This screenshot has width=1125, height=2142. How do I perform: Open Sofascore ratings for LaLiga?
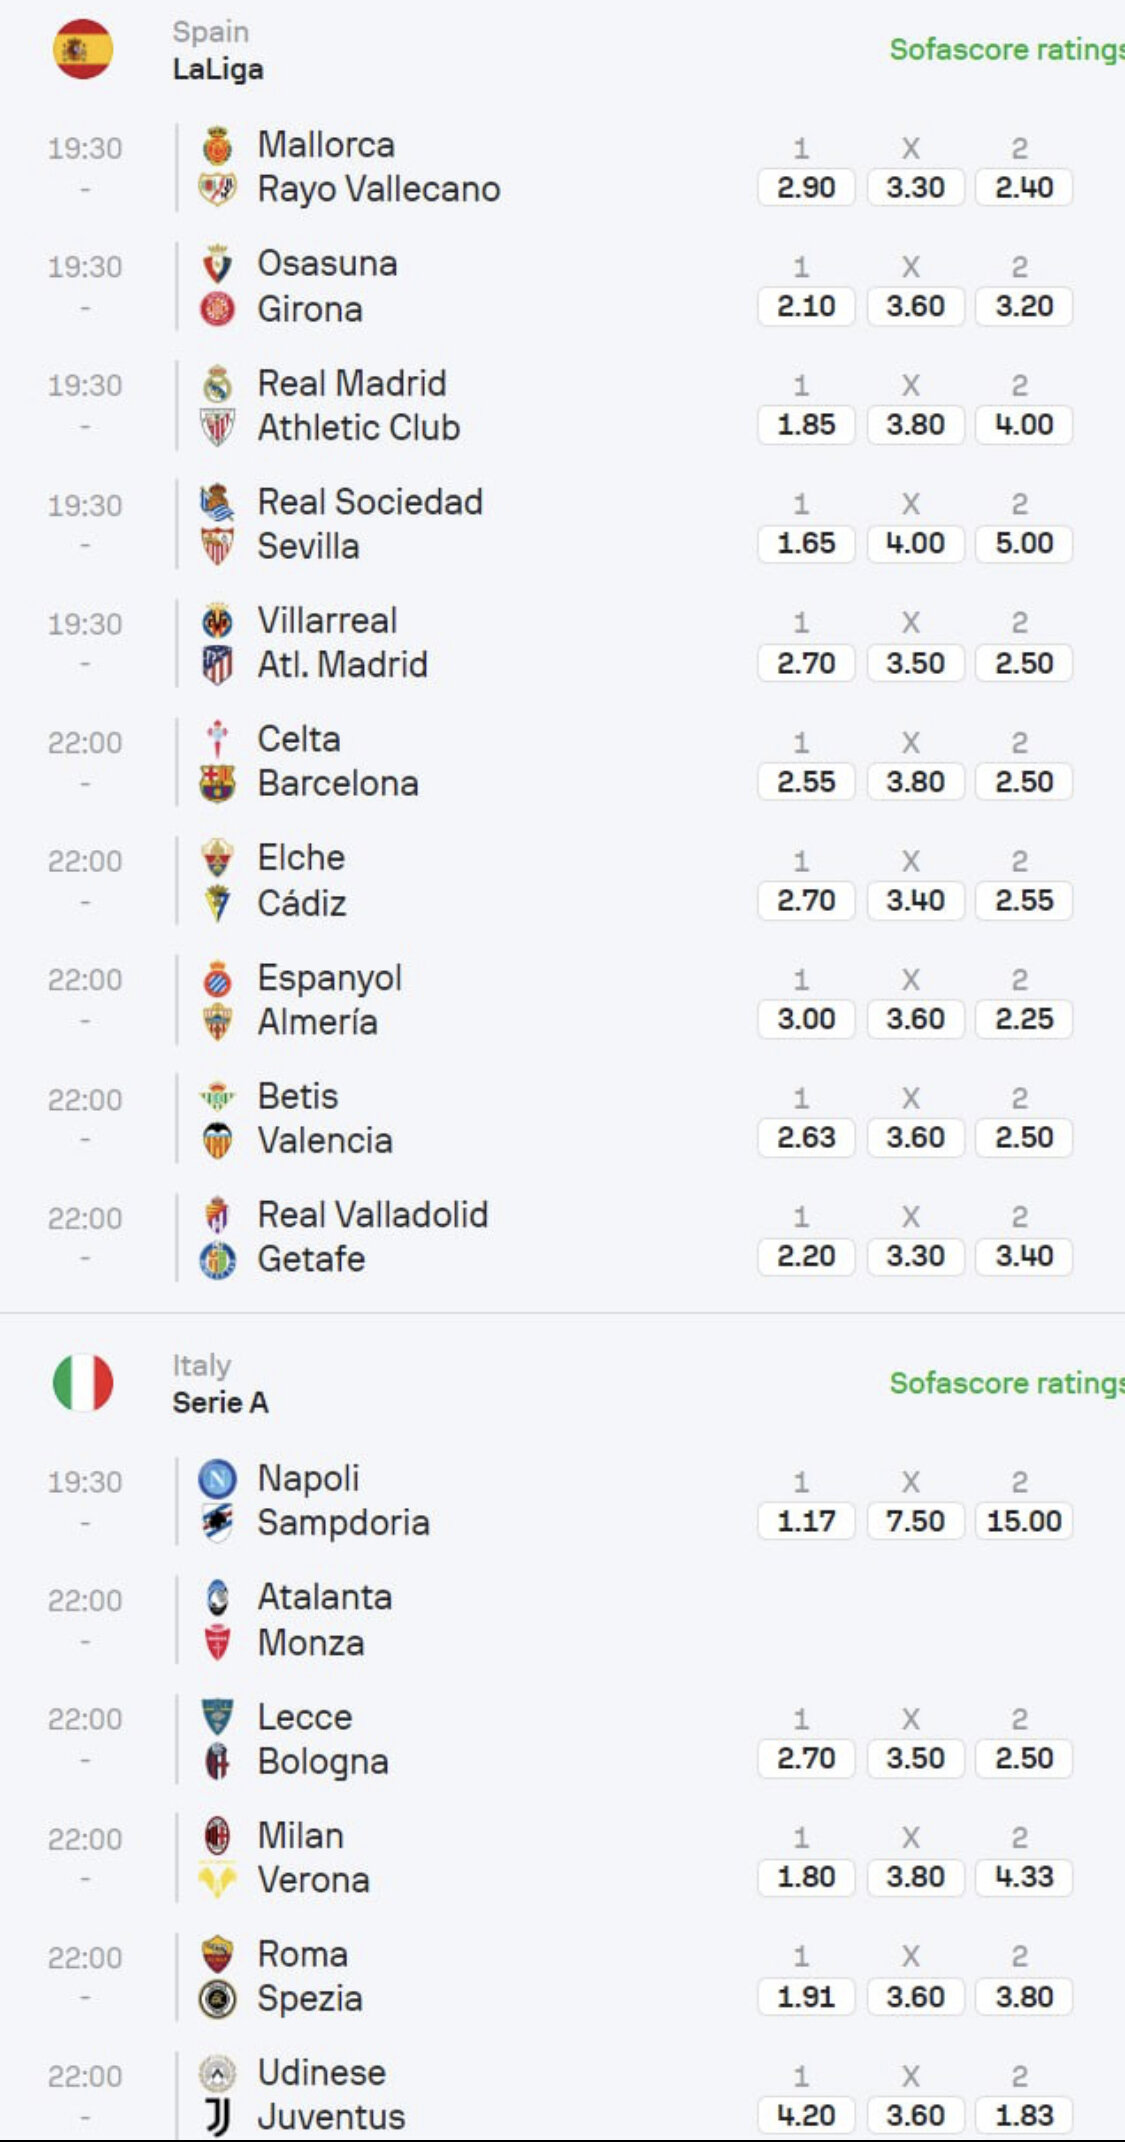pos(1005,49)
